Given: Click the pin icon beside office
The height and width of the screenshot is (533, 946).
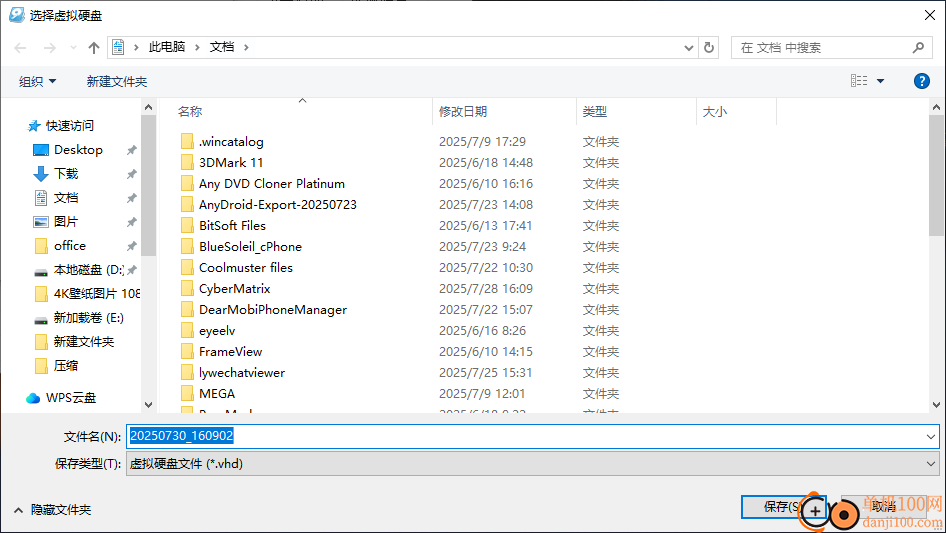Looking at the screenshot, I should (x=132, y=246).
